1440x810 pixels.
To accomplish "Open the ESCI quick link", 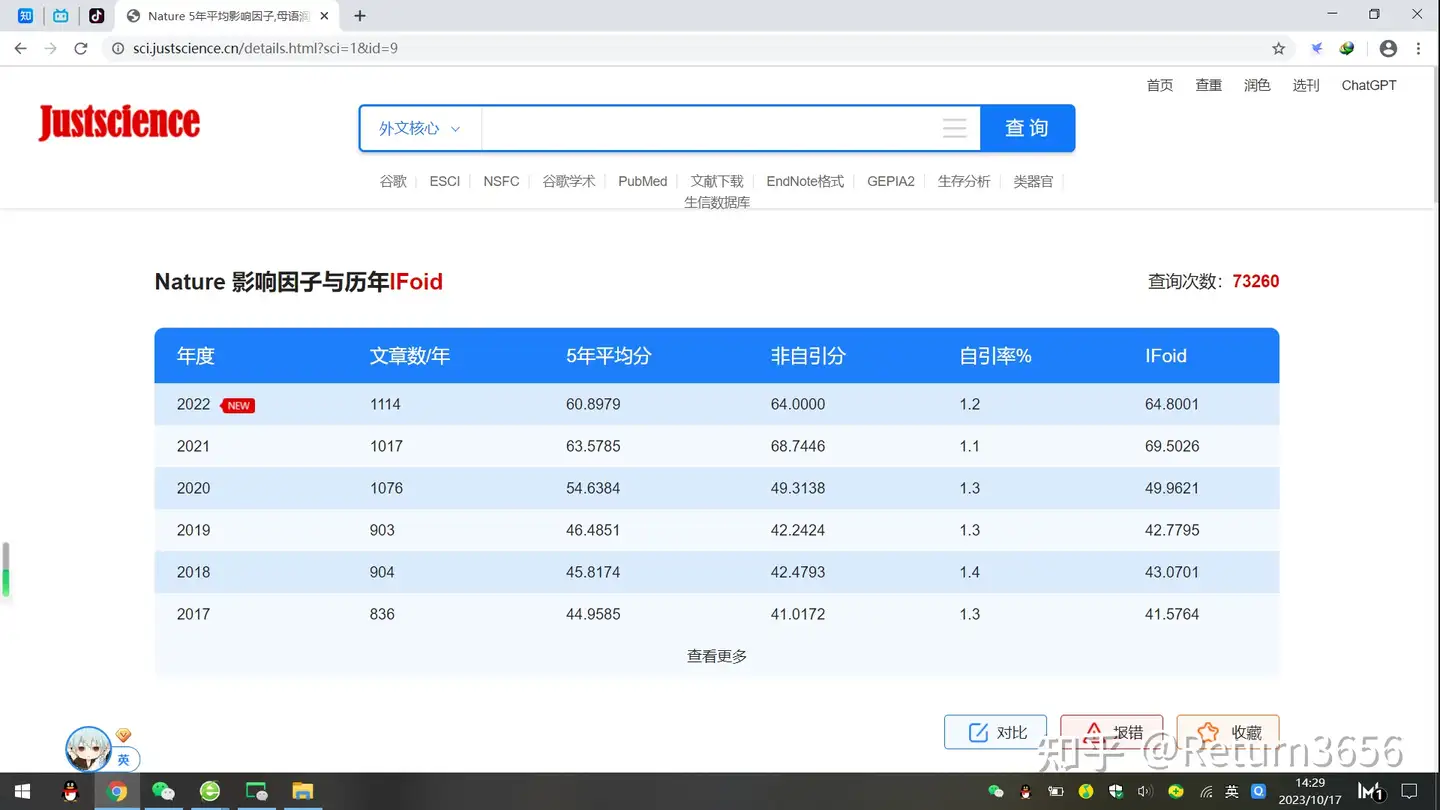I will pos(445,181).
